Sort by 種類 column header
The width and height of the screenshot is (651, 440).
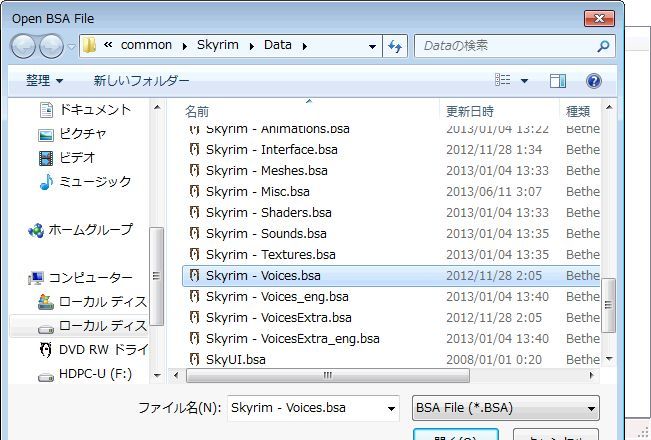tap(578, 111)
